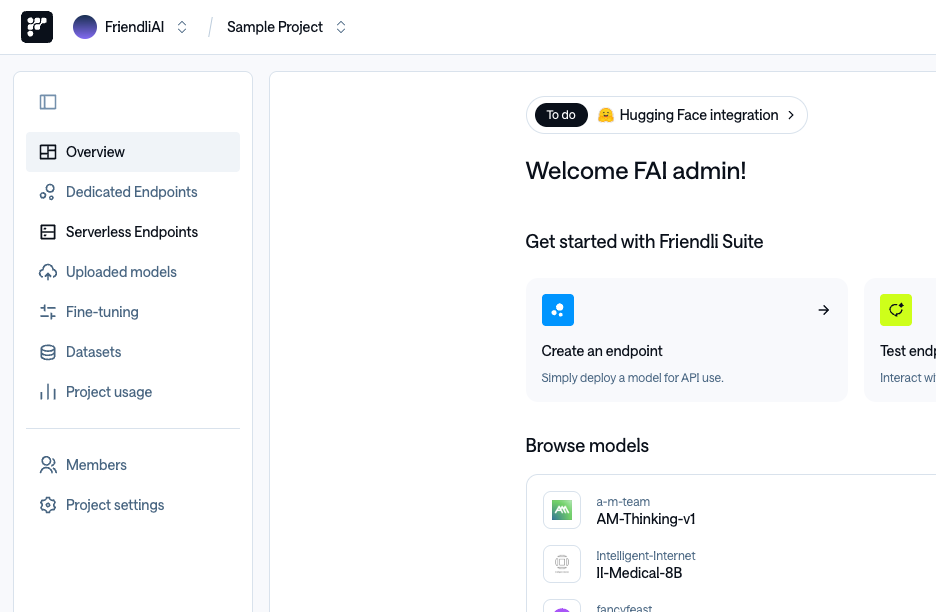Collapse the sidebar using the panel icon
This screenshot has height=612, width=936.
48,102
